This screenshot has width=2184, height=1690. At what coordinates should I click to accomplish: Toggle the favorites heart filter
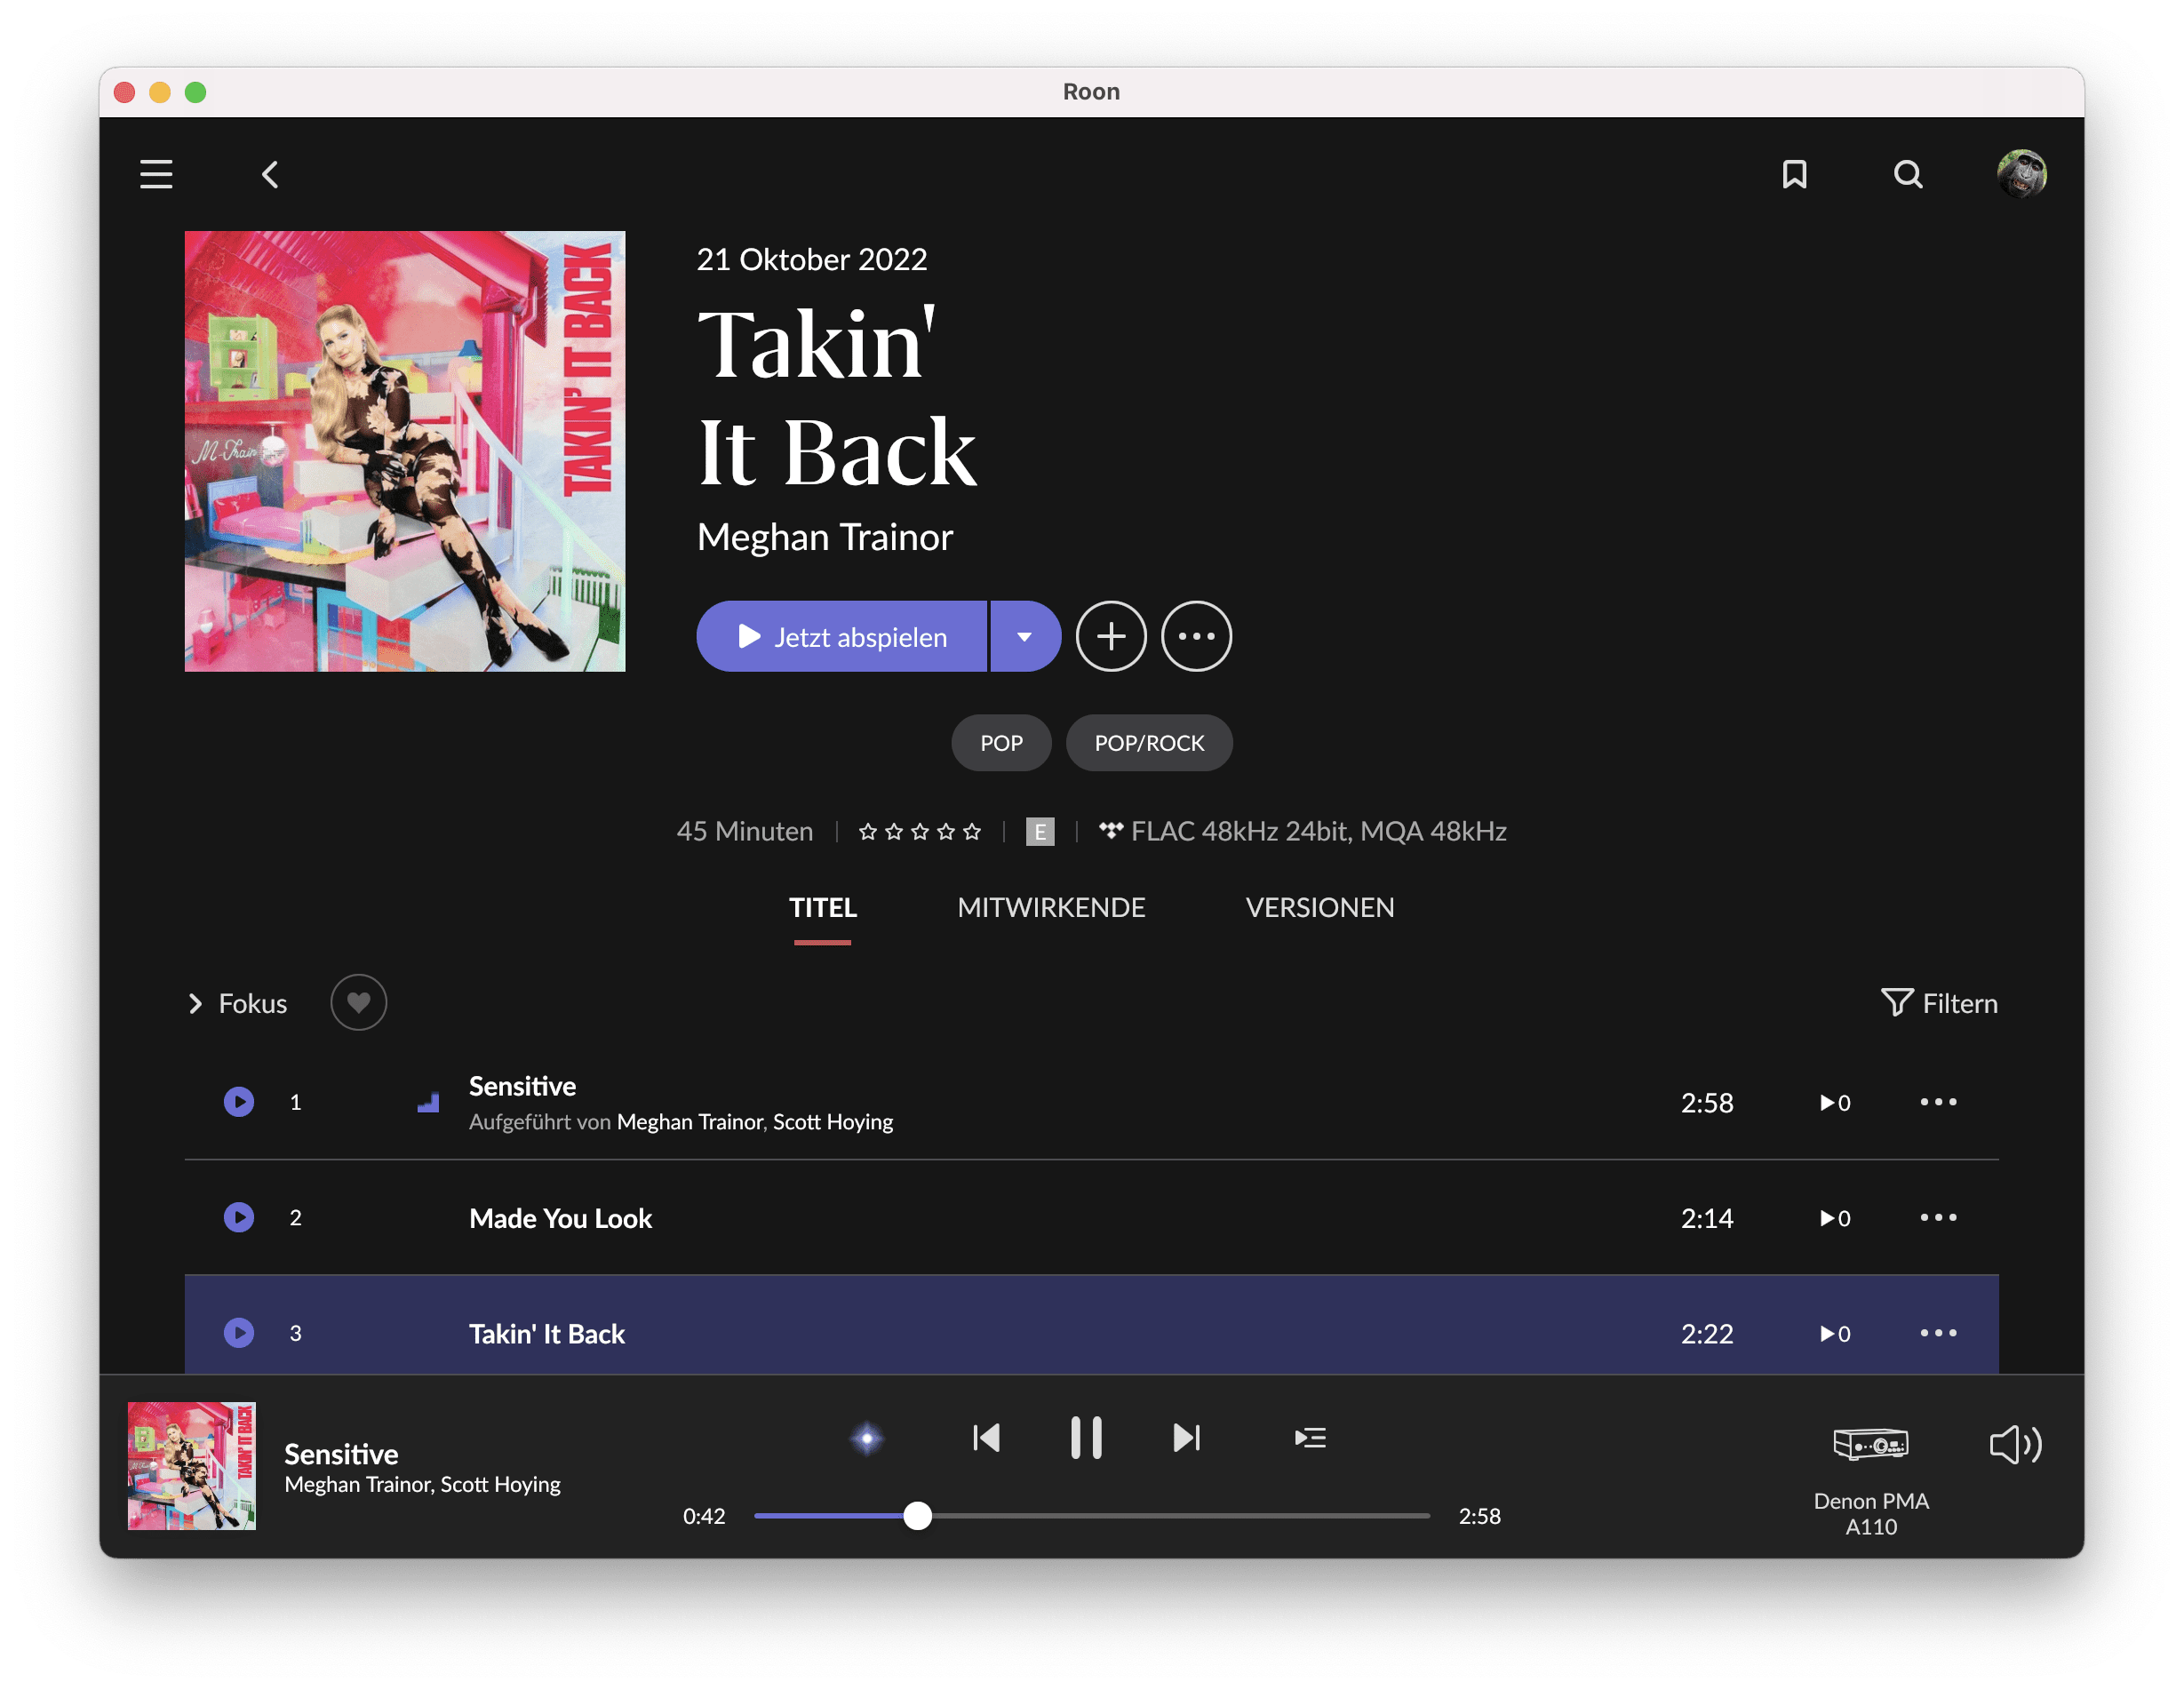(x=358, y=1002)
